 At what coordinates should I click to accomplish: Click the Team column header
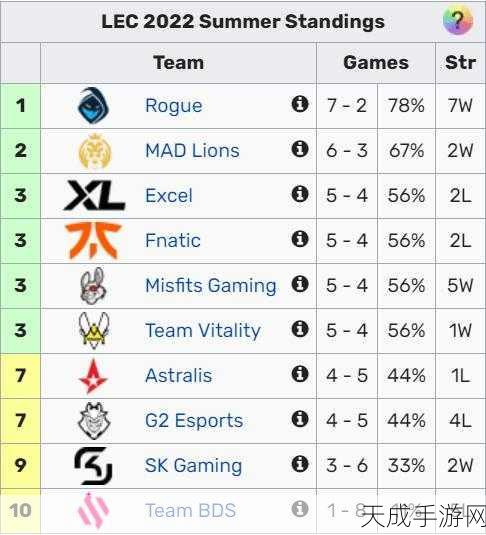[178, 63]
